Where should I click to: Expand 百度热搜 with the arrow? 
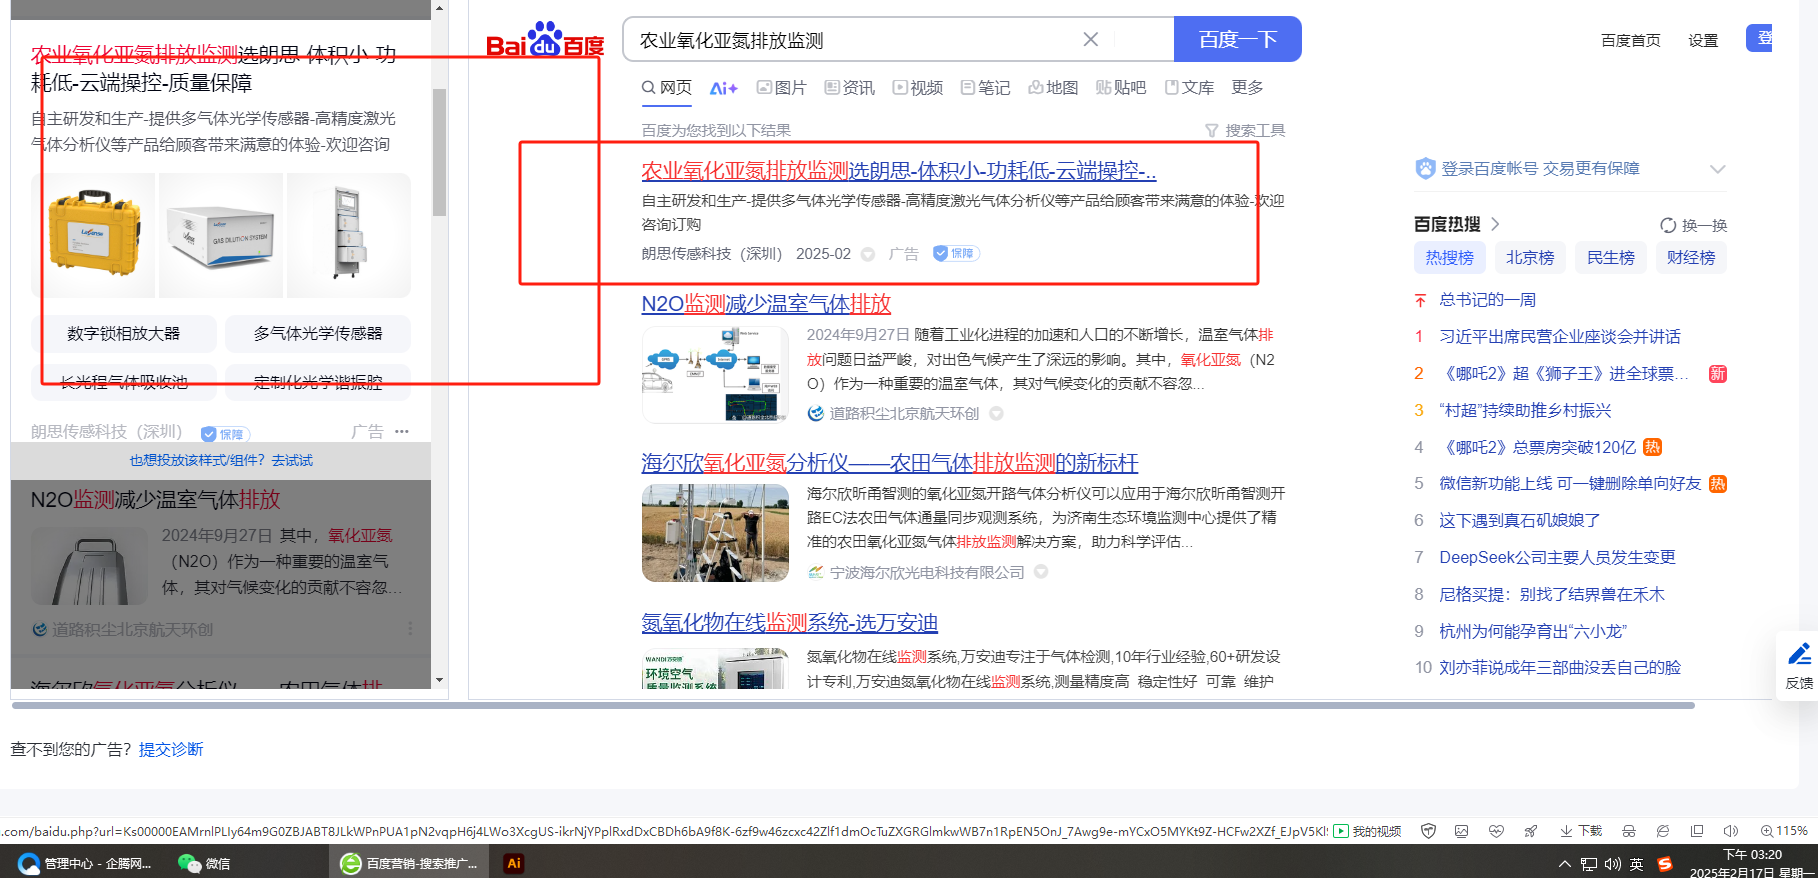(x=1495, y=224)
